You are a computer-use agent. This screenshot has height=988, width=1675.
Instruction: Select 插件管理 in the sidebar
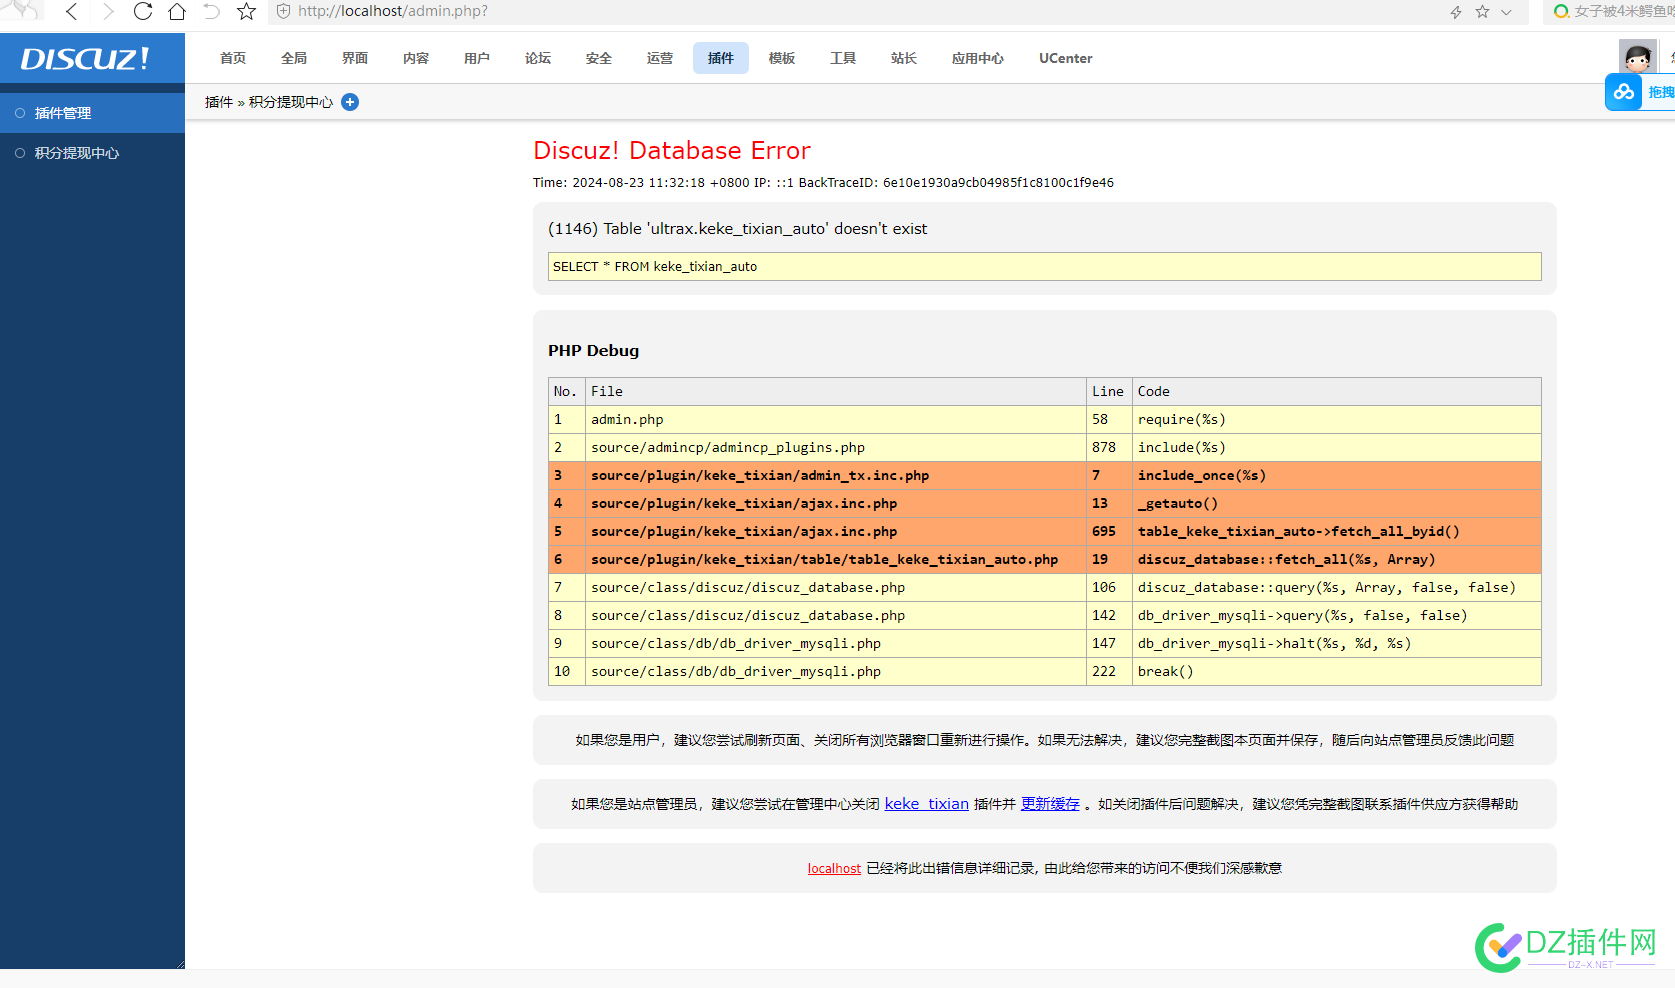point(92,113)
